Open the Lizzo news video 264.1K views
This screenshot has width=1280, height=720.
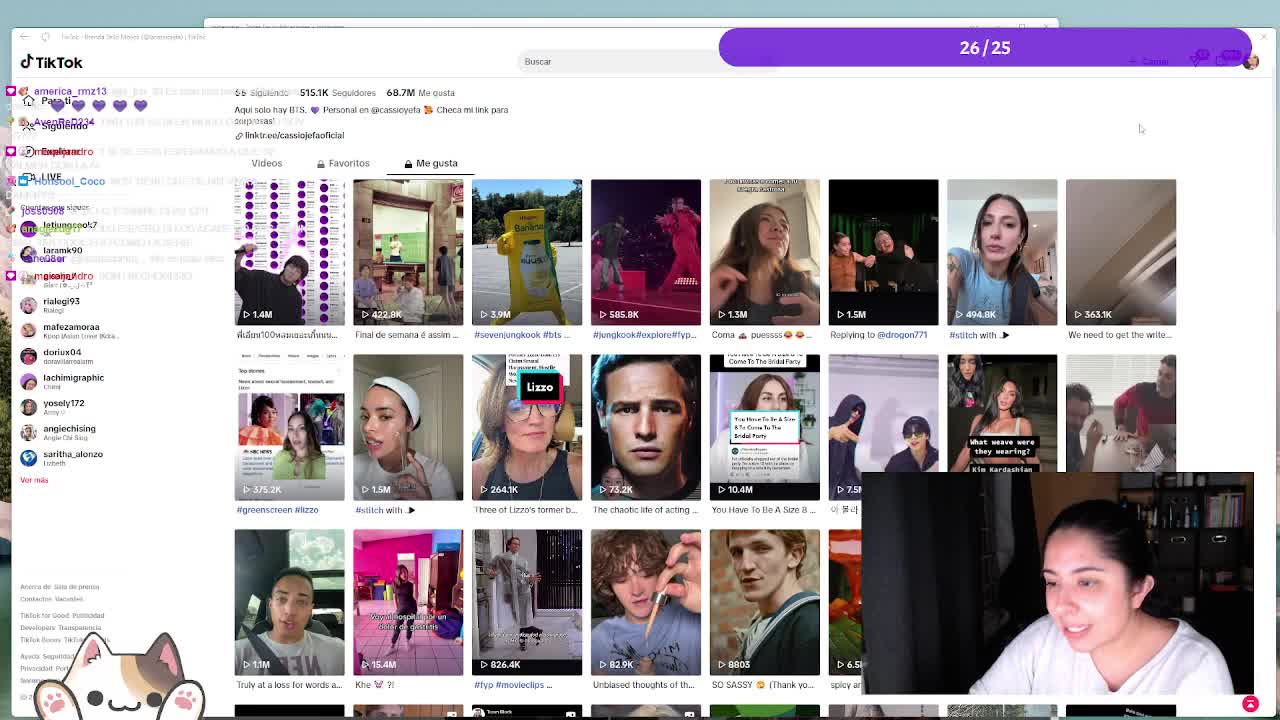tap(527, 427)
